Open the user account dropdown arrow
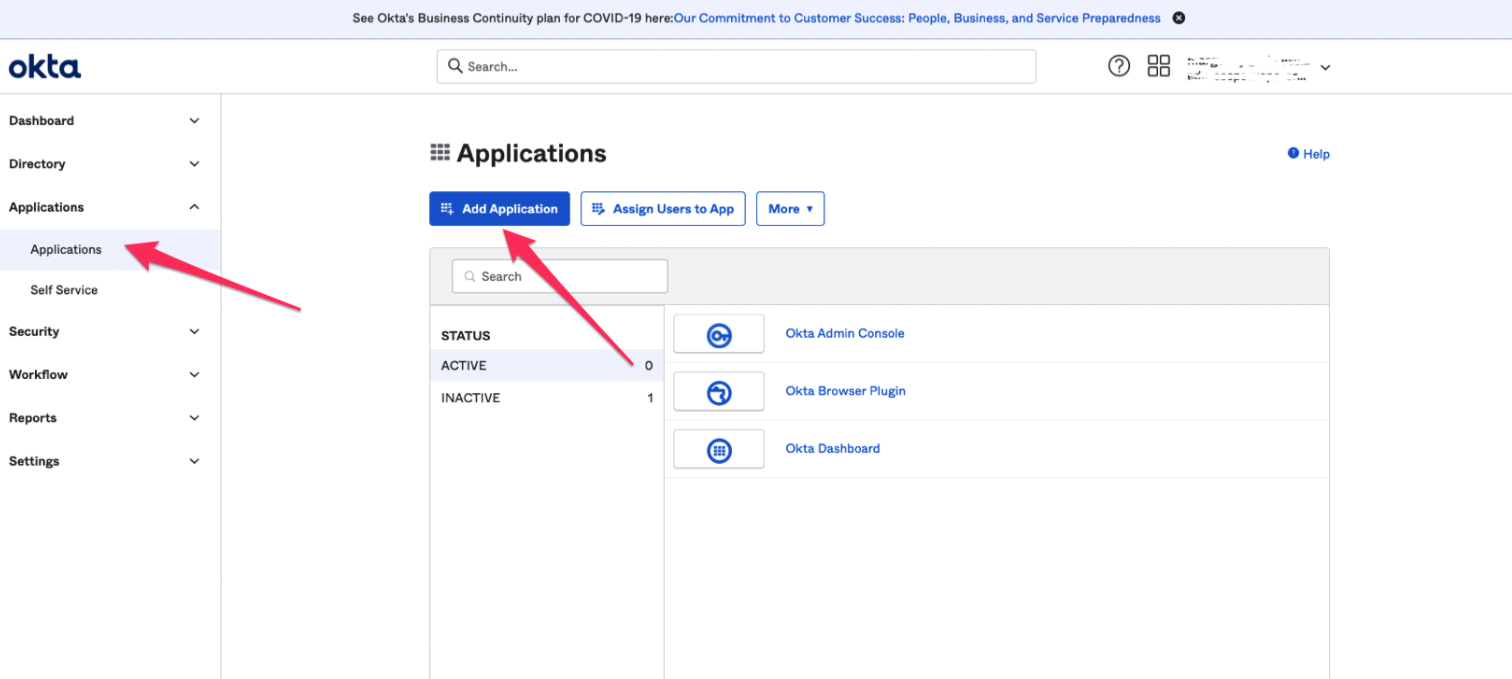 pyautogui.click(x=1325, y=68)
